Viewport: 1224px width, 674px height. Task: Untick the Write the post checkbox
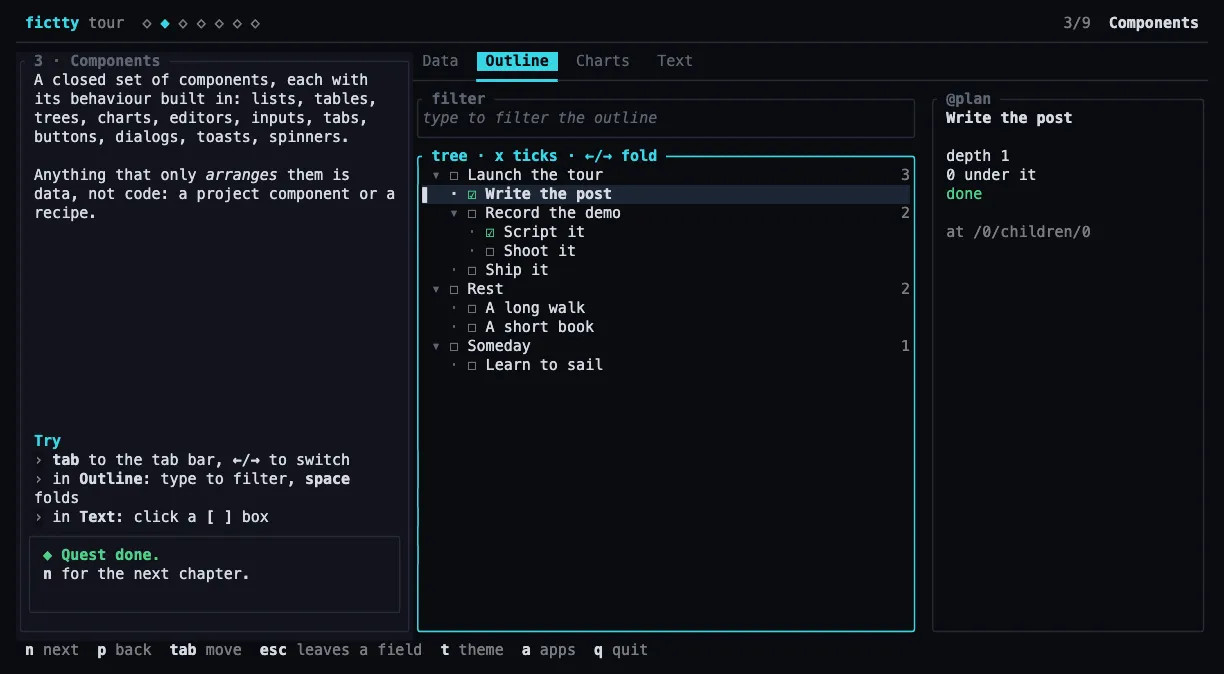(x=472, y=194)
